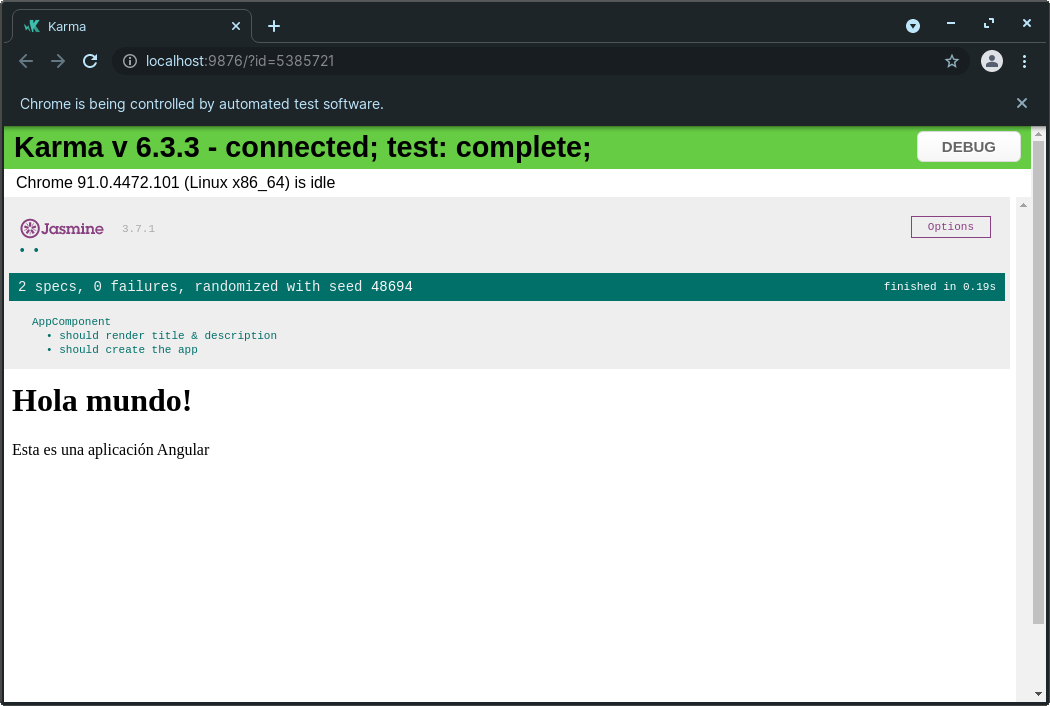
Task: Open a new tab with plus button
Action: pyautogui.click(x=274, y=26)
